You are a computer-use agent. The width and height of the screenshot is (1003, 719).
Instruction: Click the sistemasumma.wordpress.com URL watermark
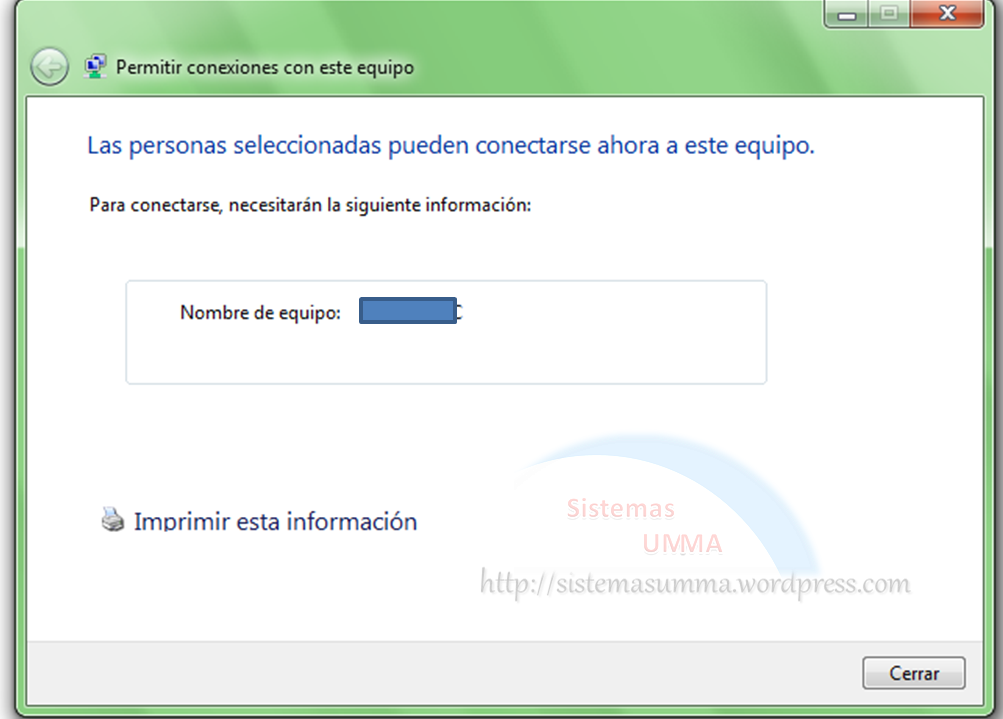point(695,583)
